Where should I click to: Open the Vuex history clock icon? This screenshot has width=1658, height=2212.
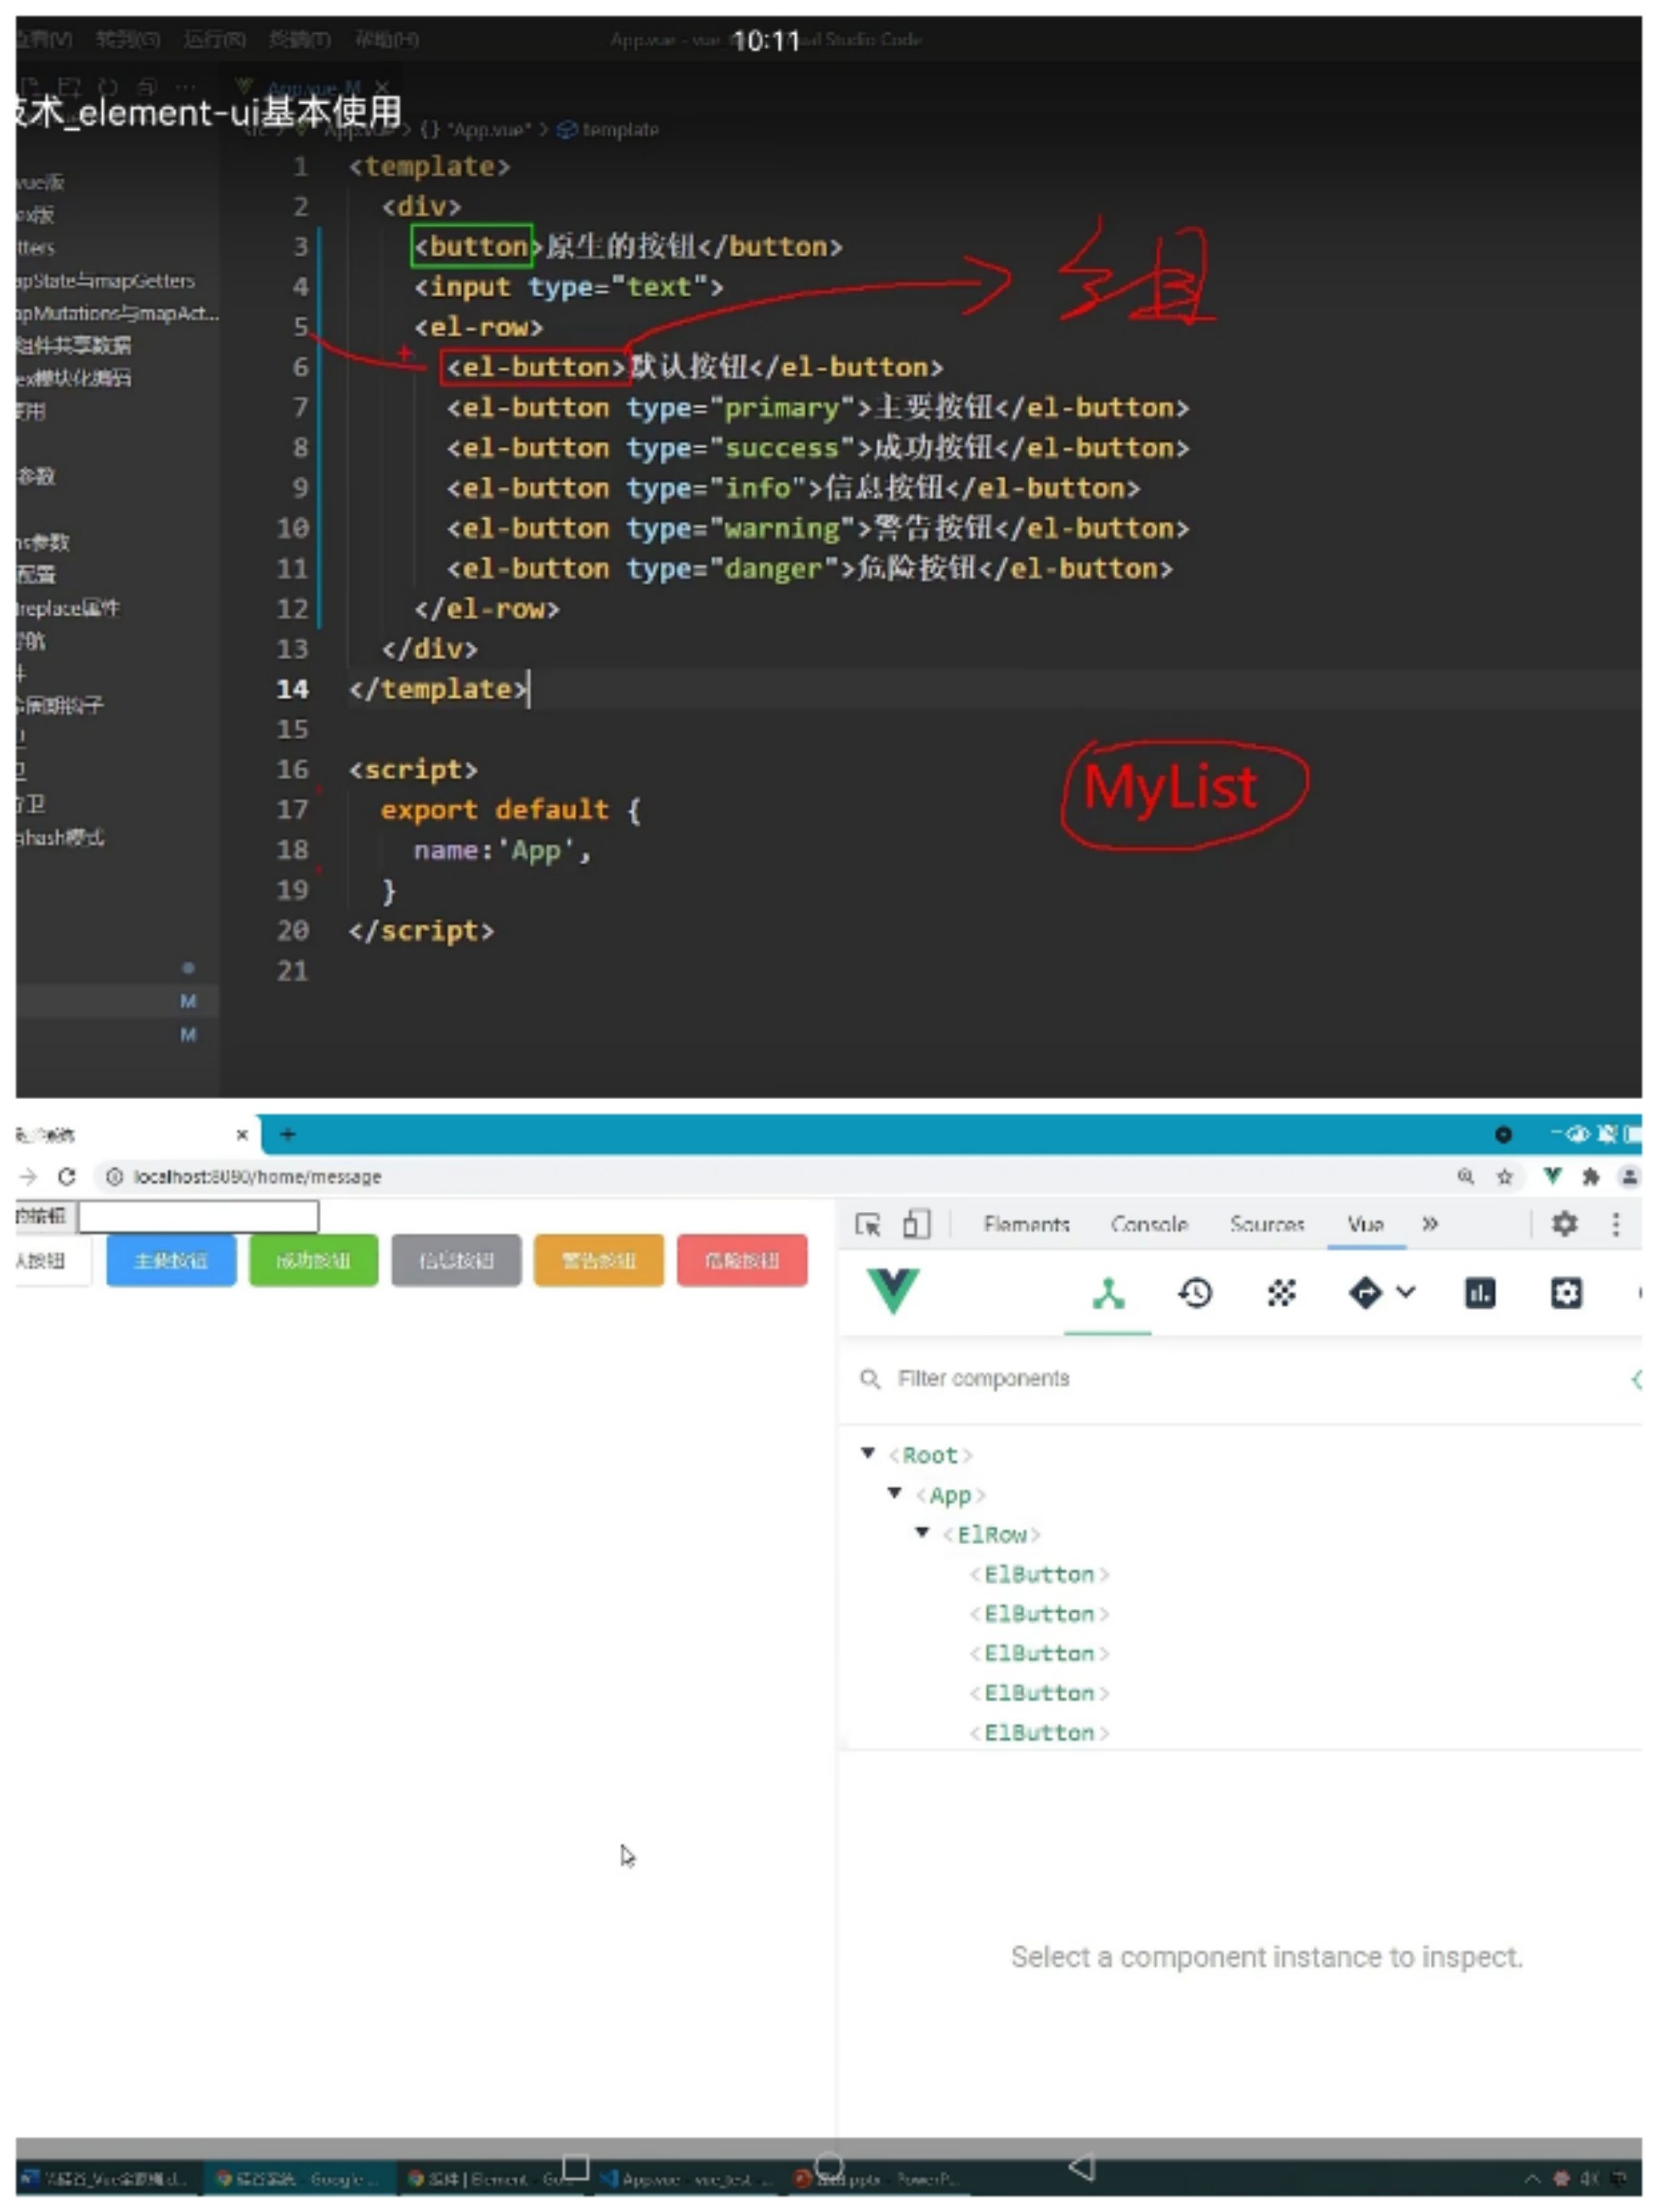point(1195,1294)
